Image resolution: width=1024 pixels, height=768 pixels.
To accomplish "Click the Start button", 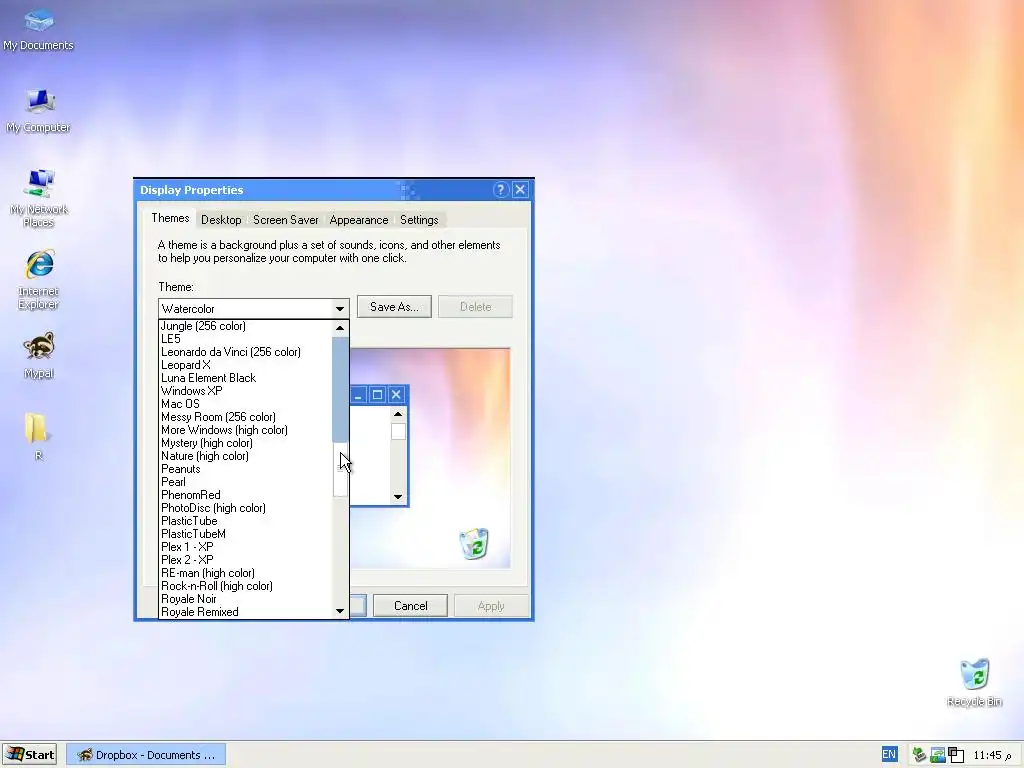I will pos(29,755).
